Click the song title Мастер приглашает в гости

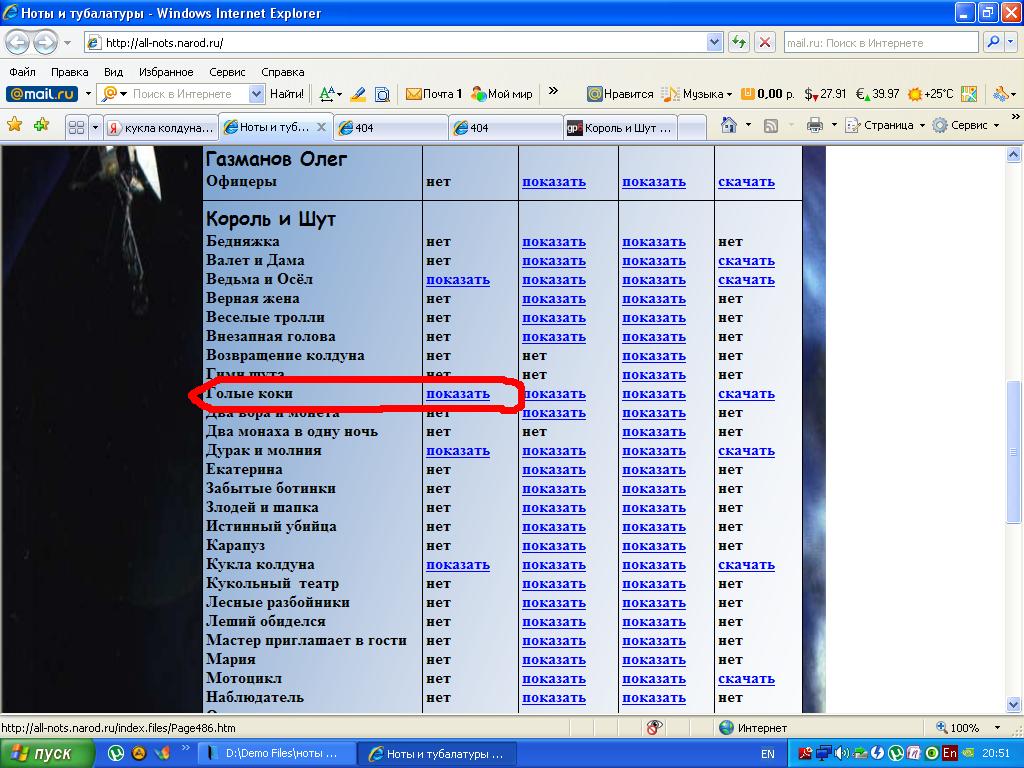[306, 641]
